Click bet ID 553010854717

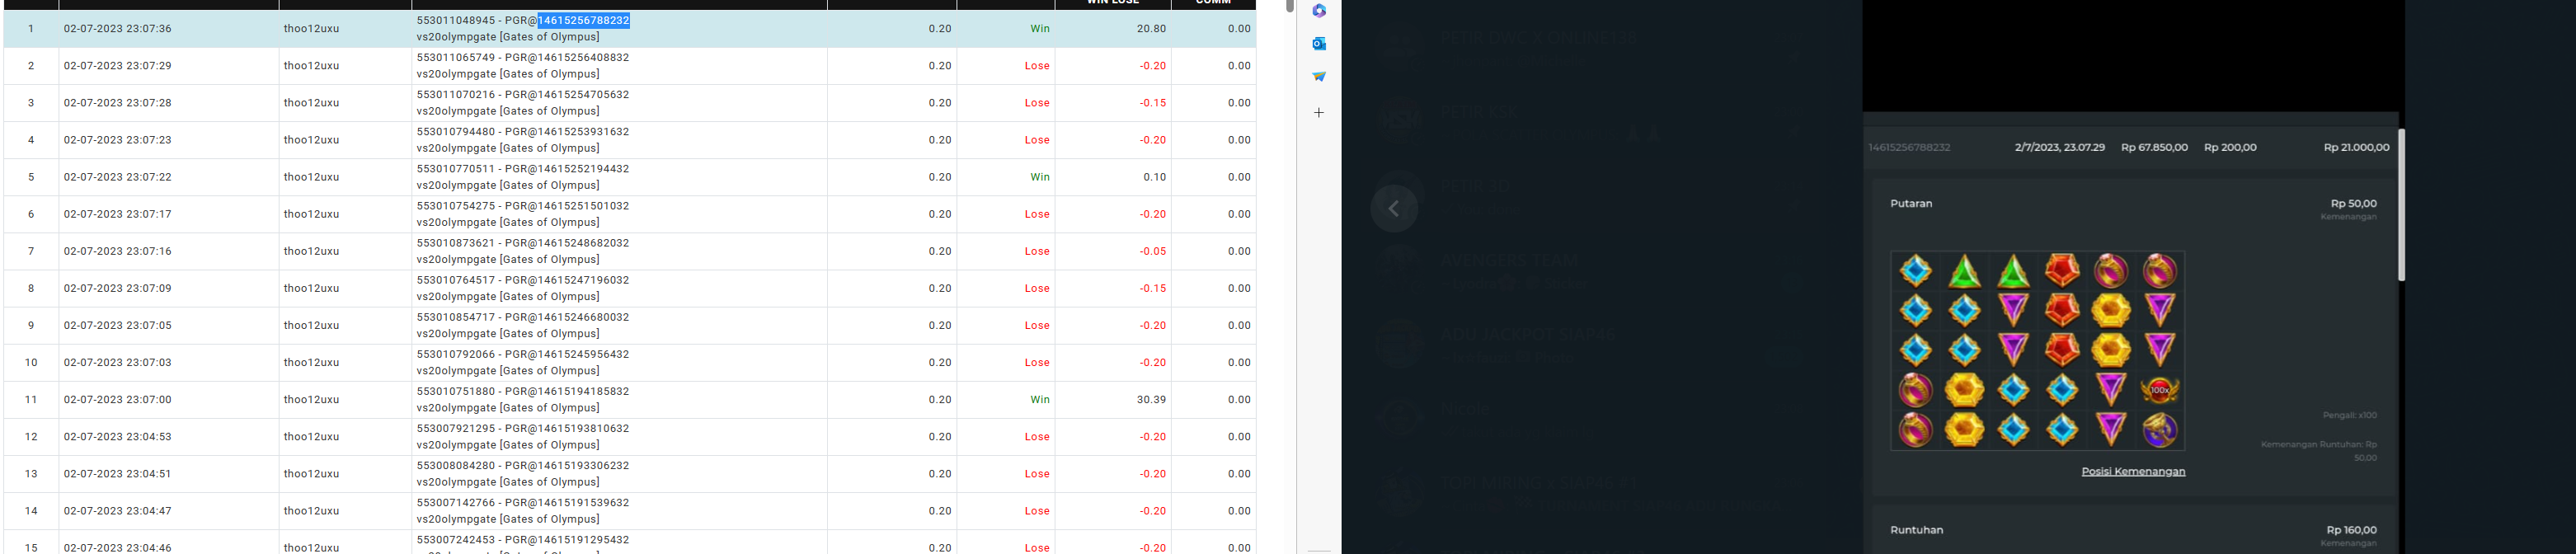tap(456, 317)
